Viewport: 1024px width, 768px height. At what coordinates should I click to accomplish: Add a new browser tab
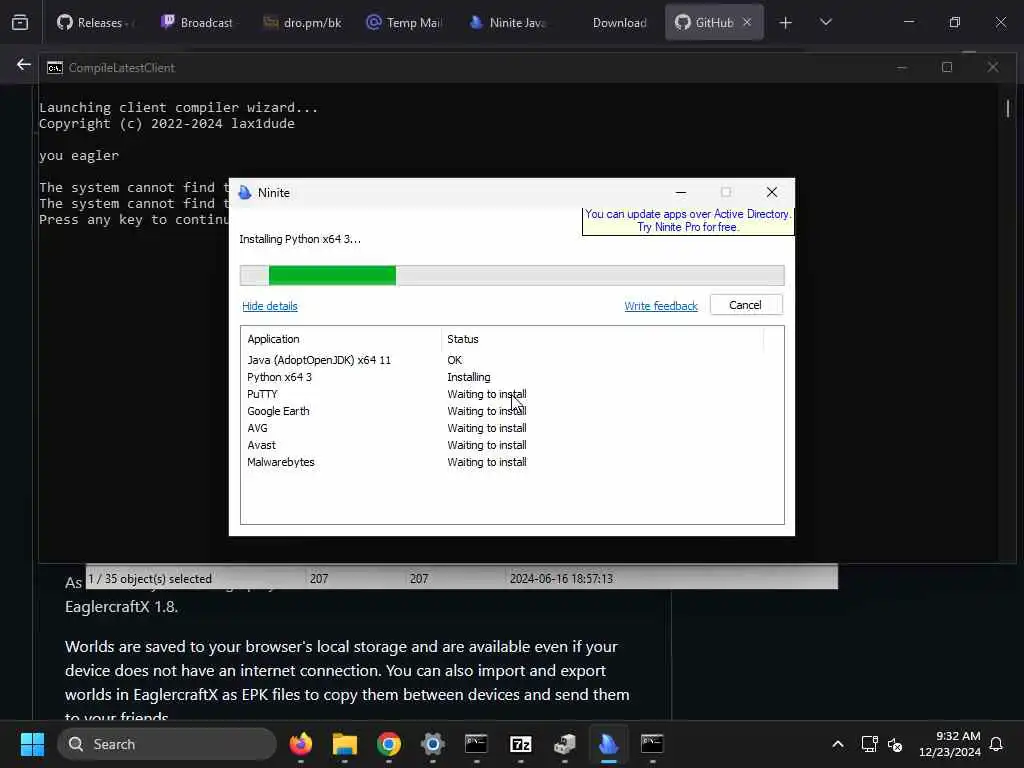pyautogui.click(x=786, y=22)
